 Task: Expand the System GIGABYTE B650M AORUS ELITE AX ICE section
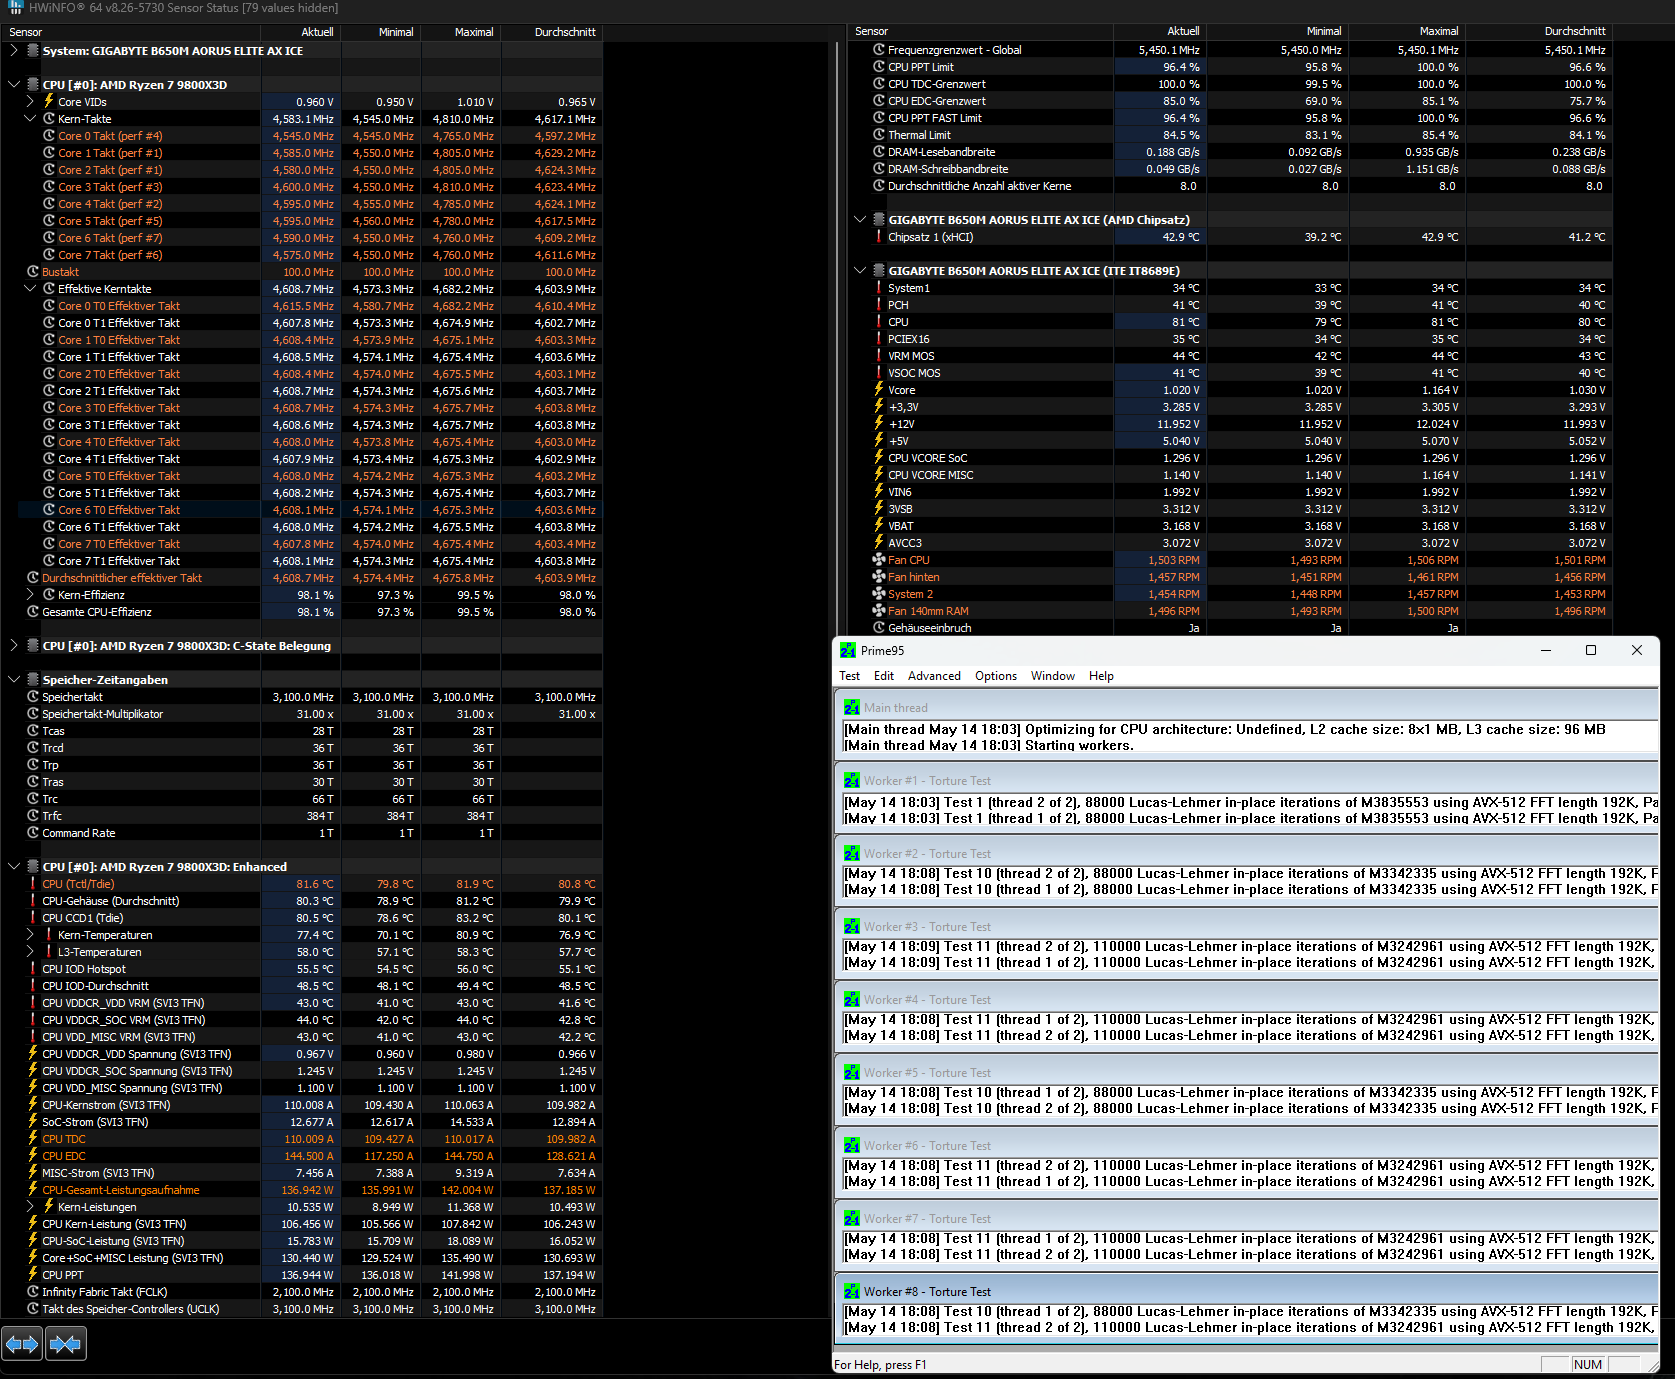pos(14,50)
